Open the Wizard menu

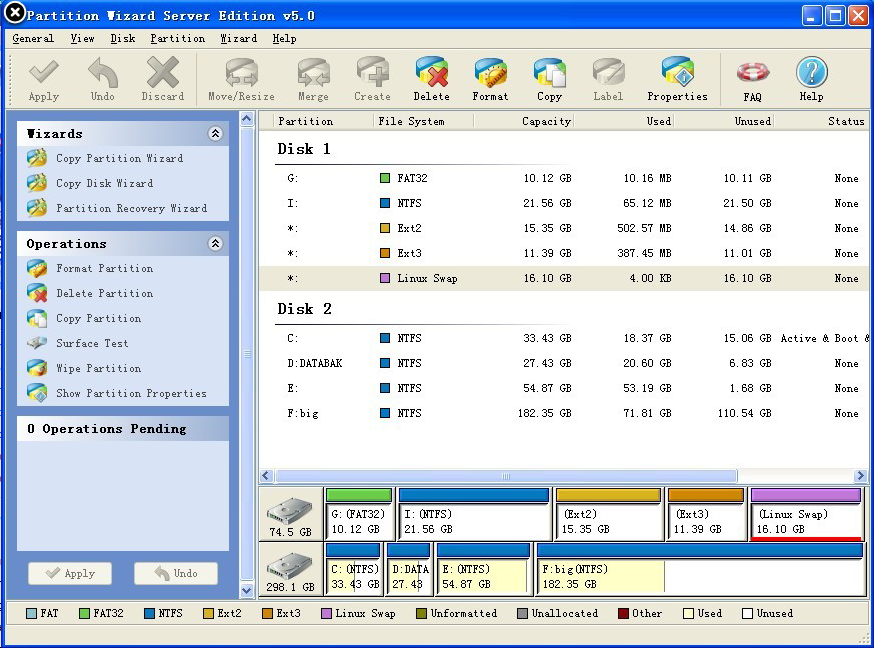[239, 38]
